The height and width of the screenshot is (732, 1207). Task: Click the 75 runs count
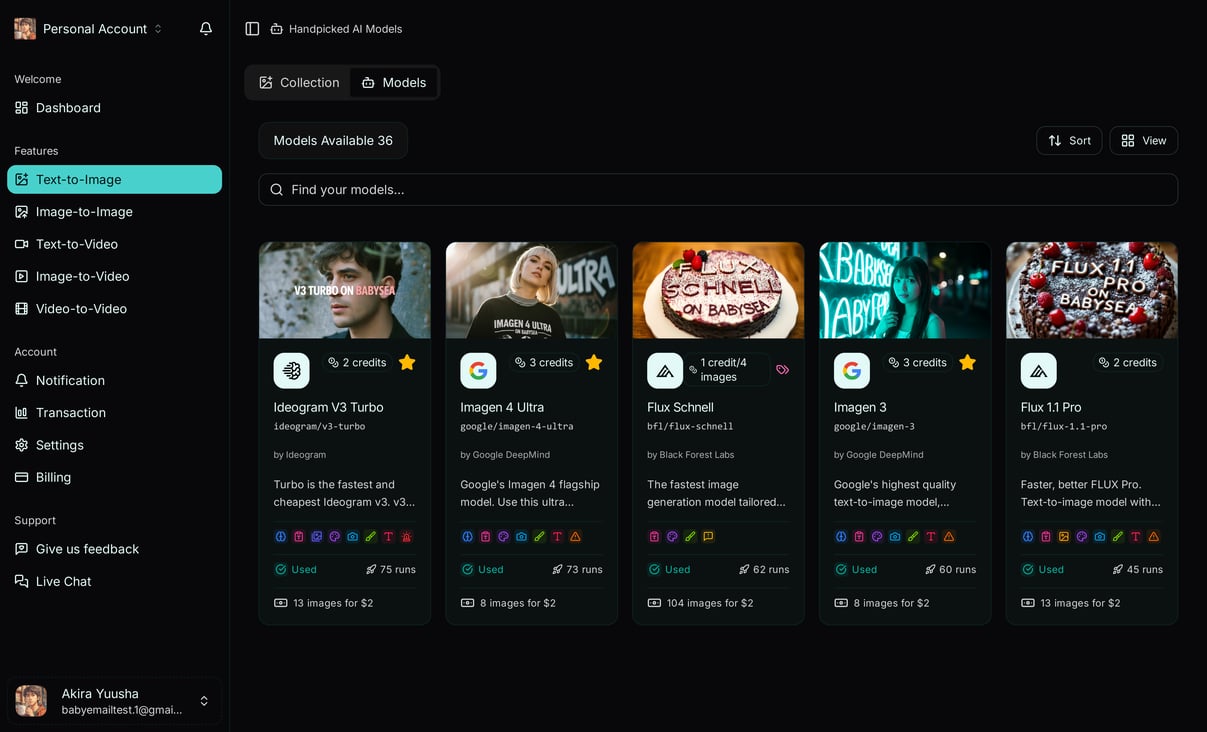tap(398, 569)
